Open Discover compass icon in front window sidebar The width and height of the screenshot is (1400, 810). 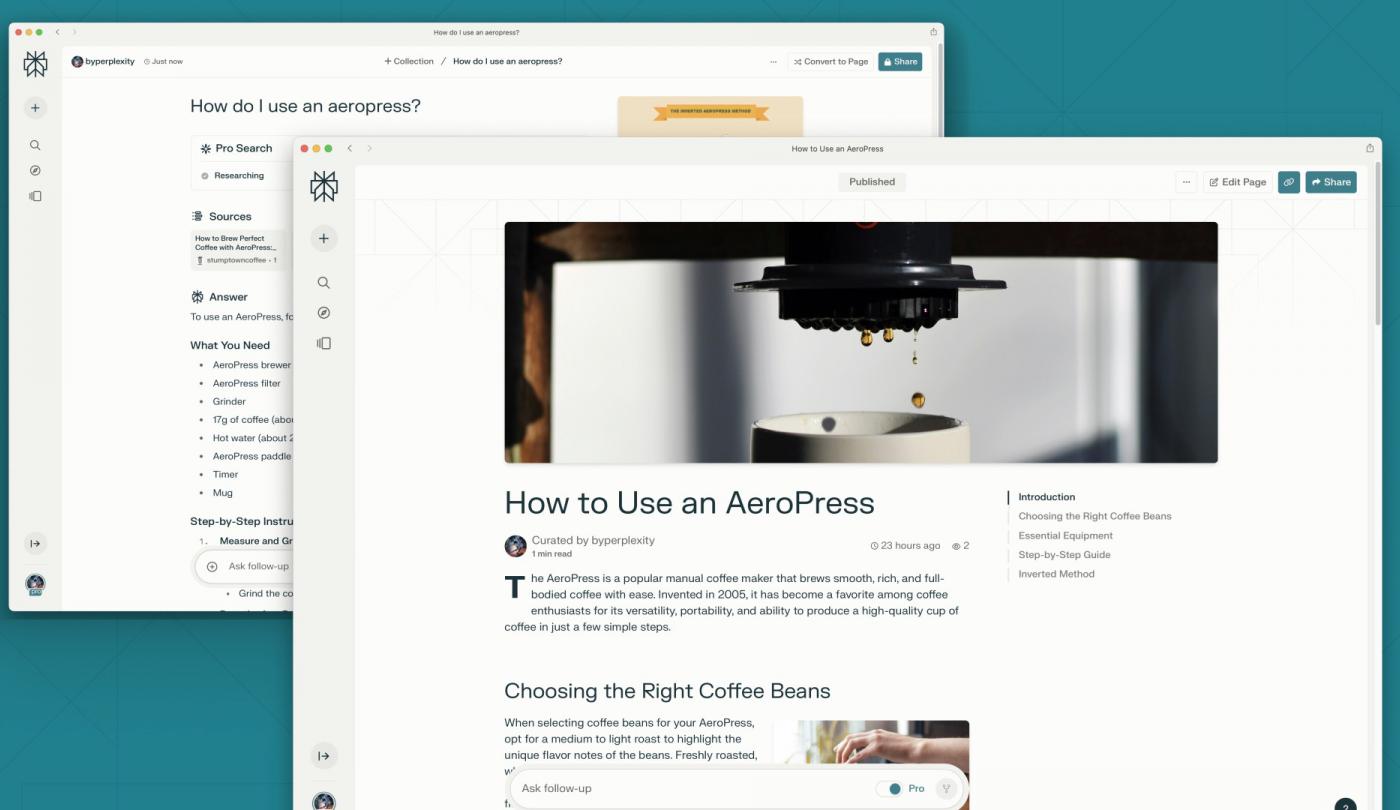[x=324, y=313]
